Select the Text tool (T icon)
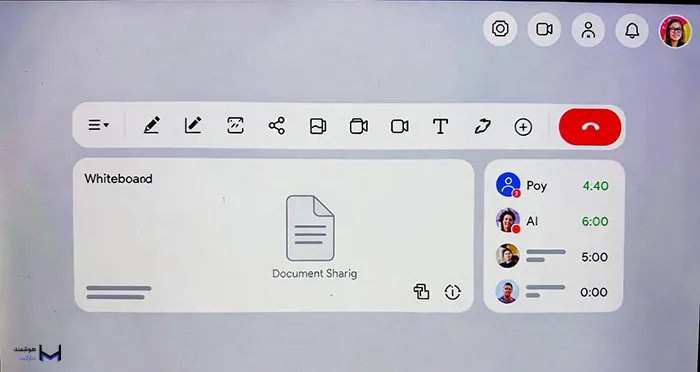The width and height of the screenshot is (700, 372). tap(440, 126)
